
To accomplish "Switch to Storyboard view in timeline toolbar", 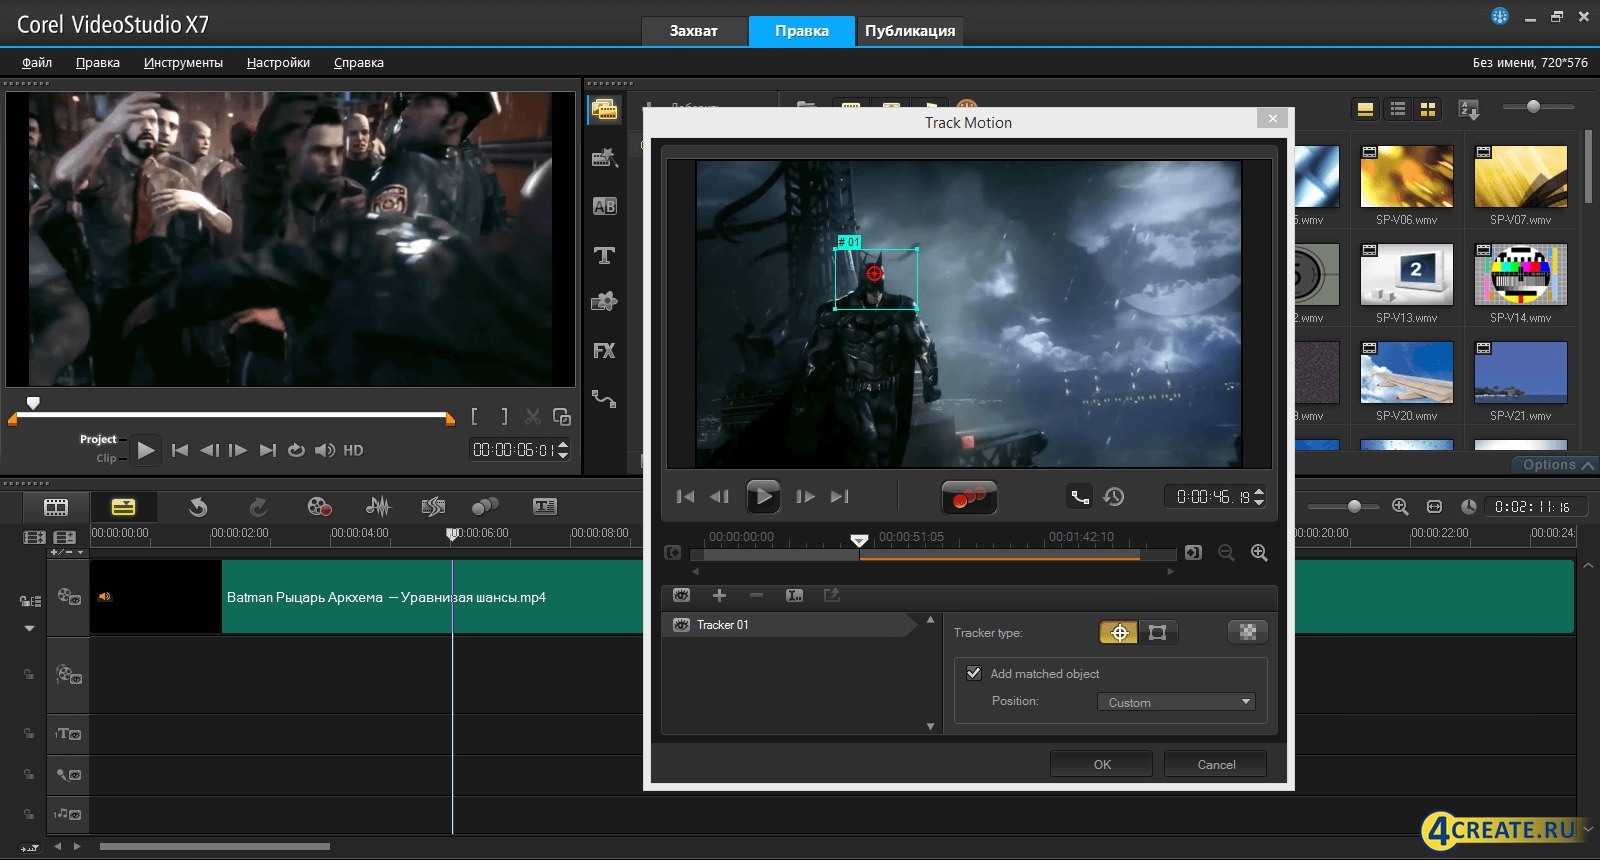I will (56, 507).
